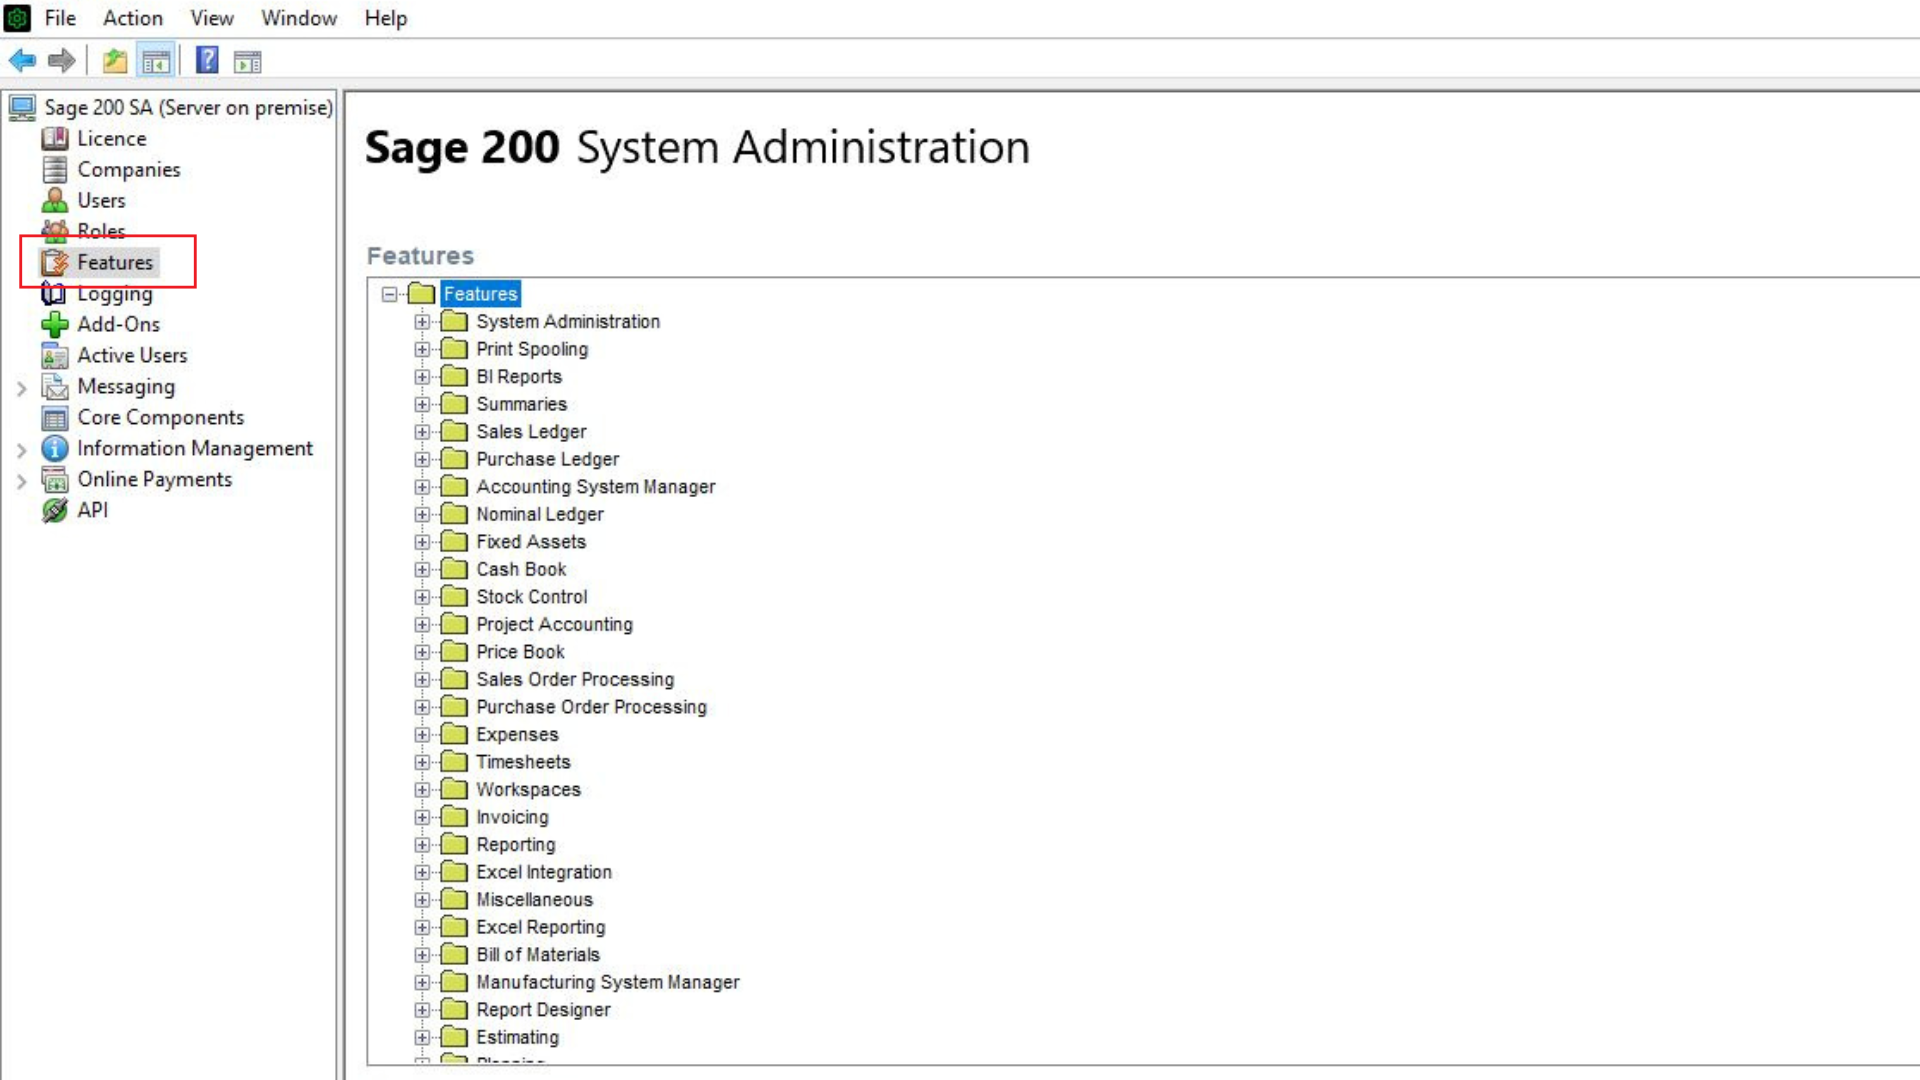Open the Core Components section
1920x1080 pixels.
(x=160, y=417)
